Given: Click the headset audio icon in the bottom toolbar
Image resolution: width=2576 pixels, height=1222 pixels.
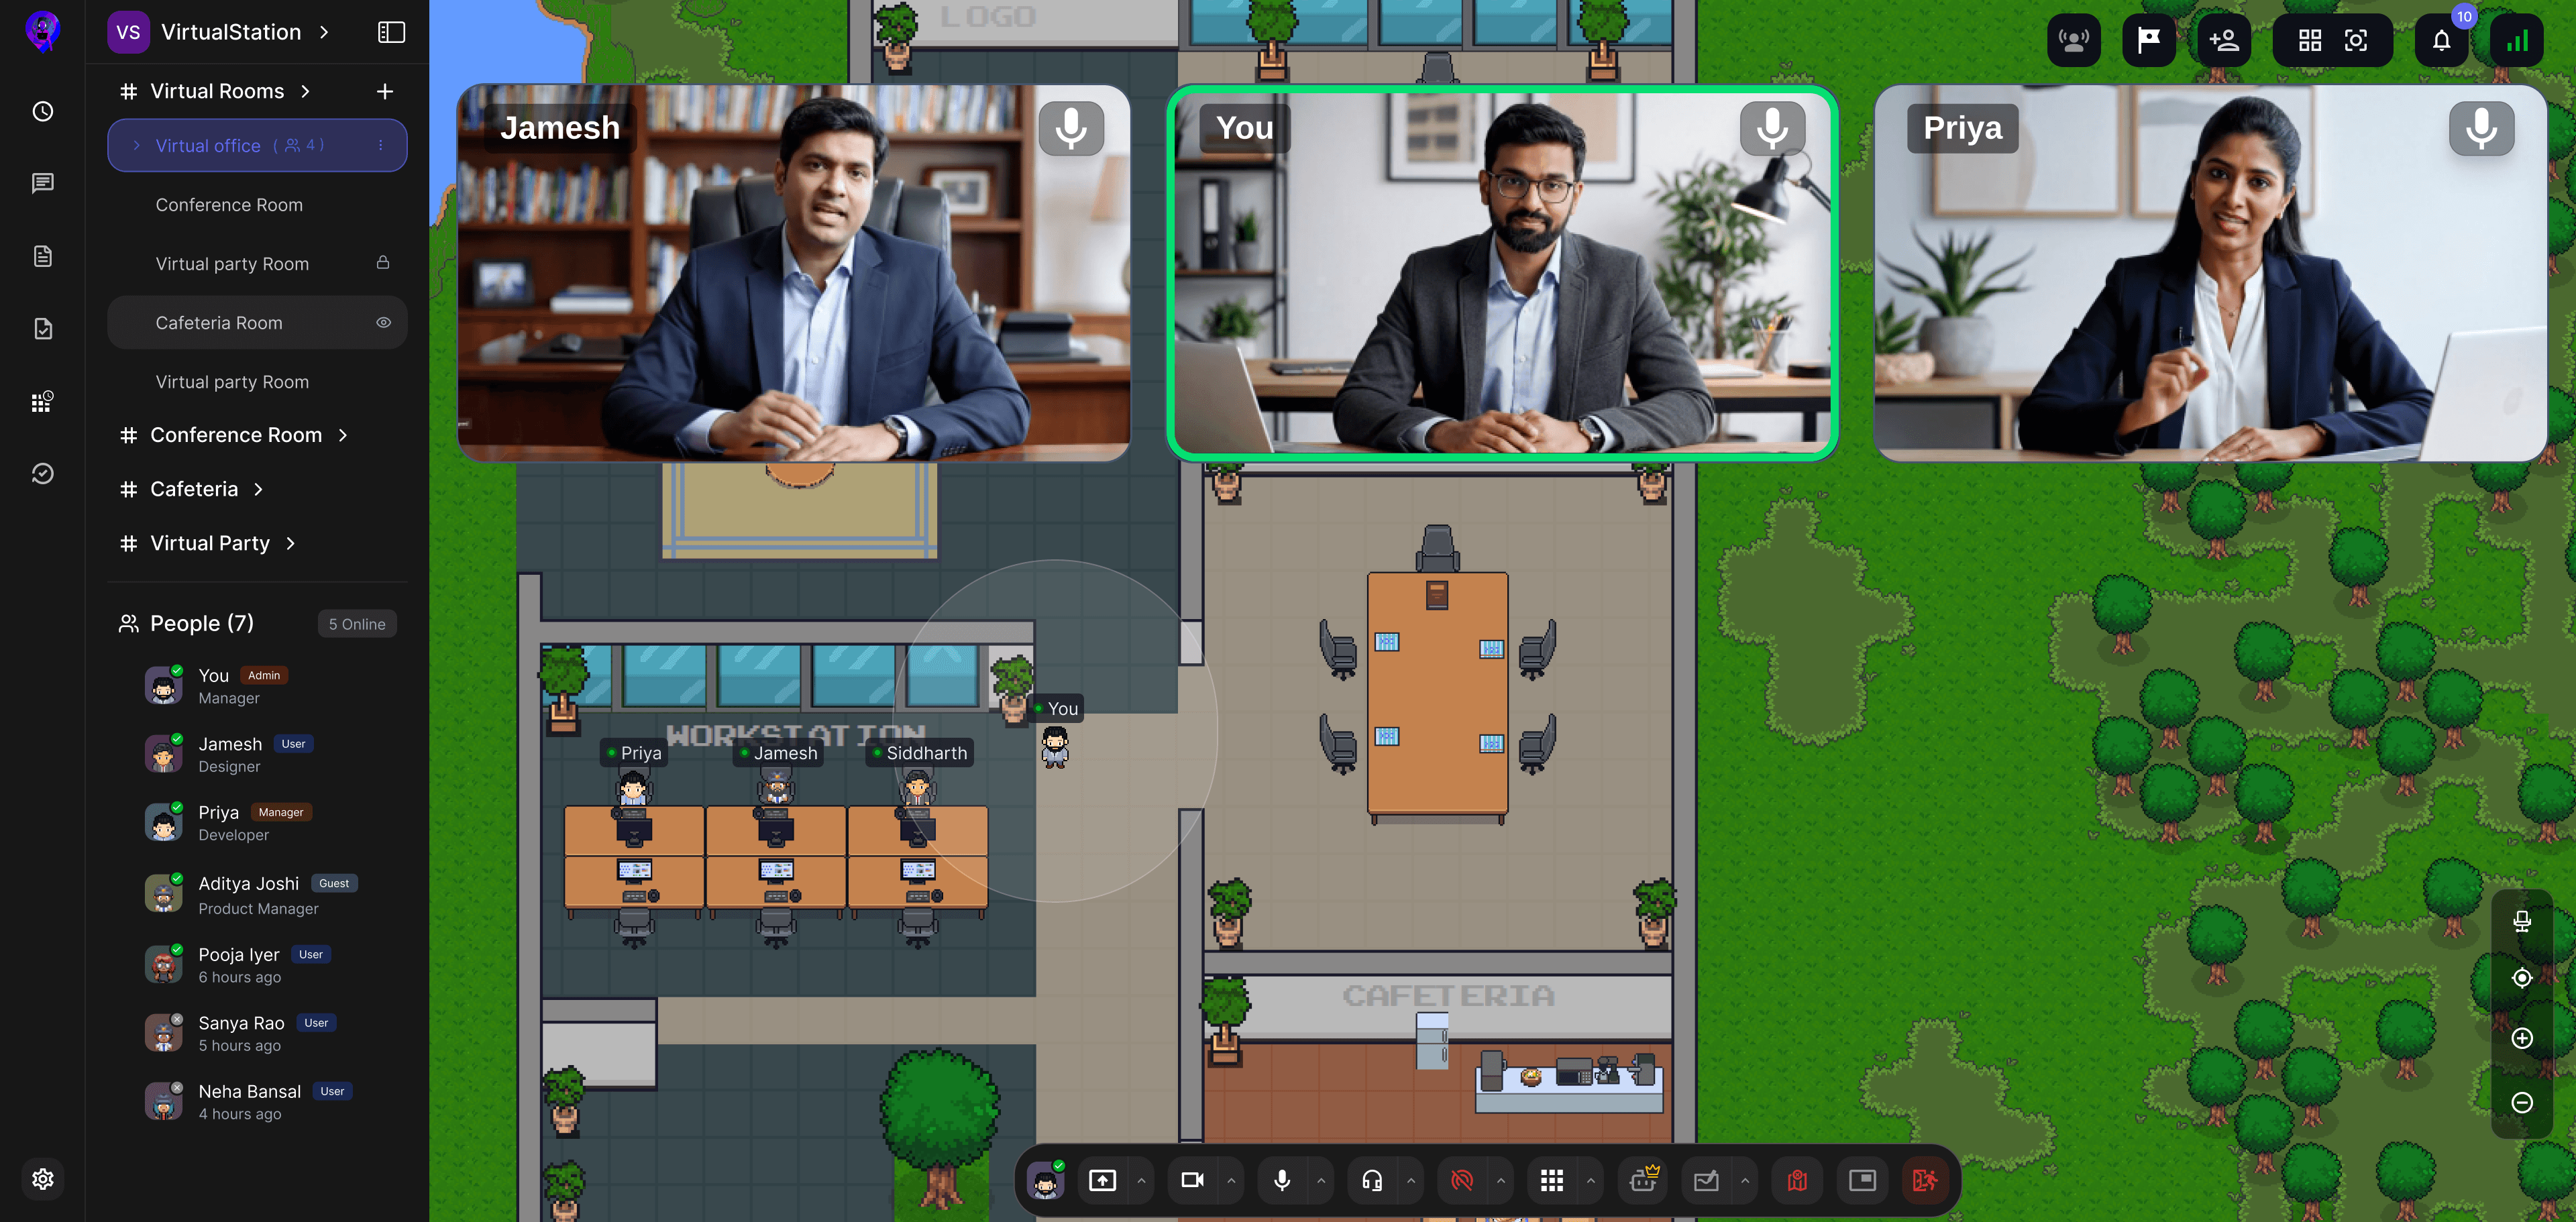Looking at the screenshot, I should coord(1372,1180).
